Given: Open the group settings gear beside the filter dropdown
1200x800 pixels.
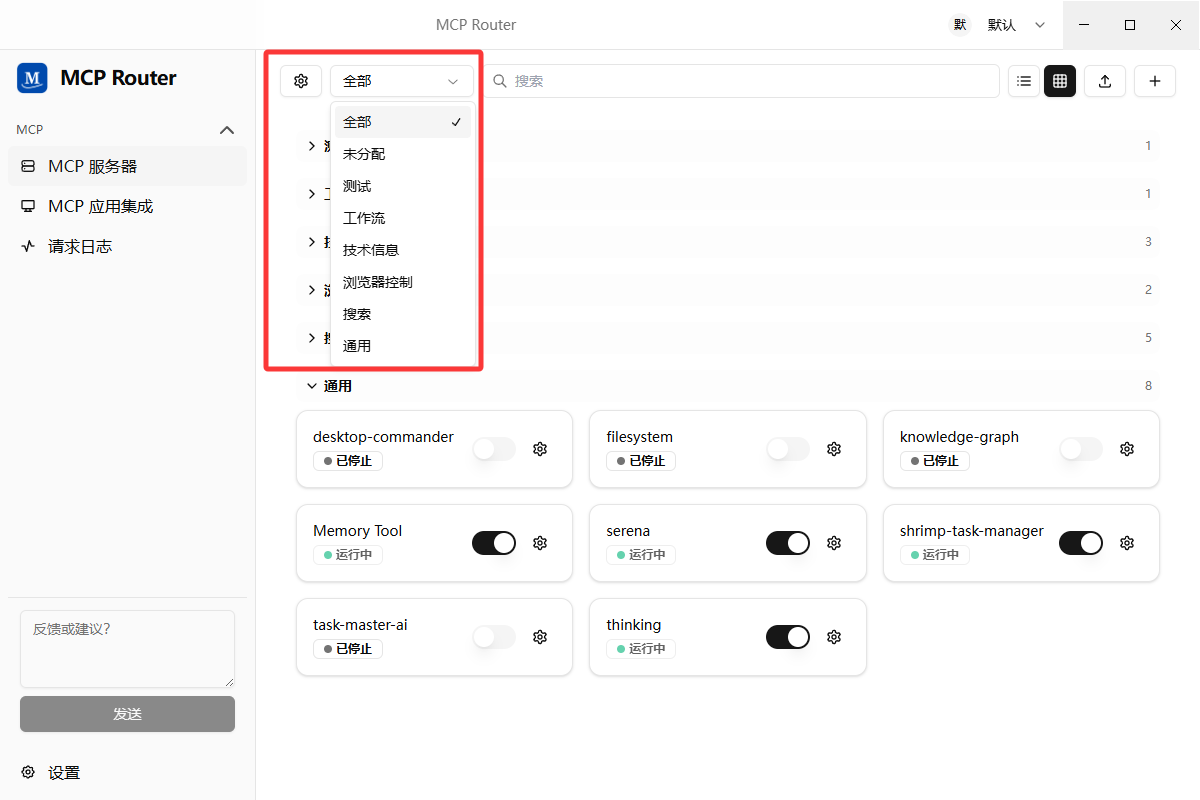Looking at the screenshot, I should (301, 81).
